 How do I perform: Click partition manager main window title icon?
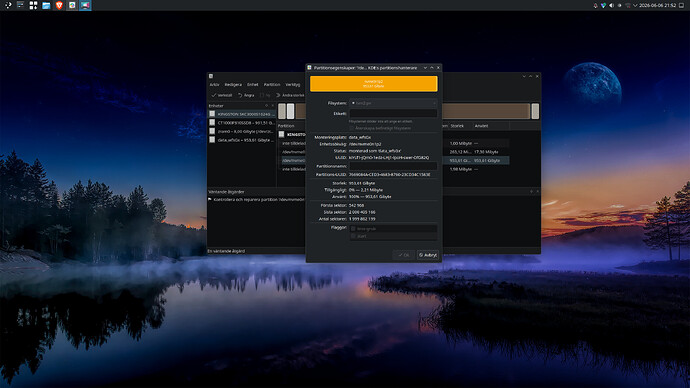pyautogui.click(x=211, y=76)
